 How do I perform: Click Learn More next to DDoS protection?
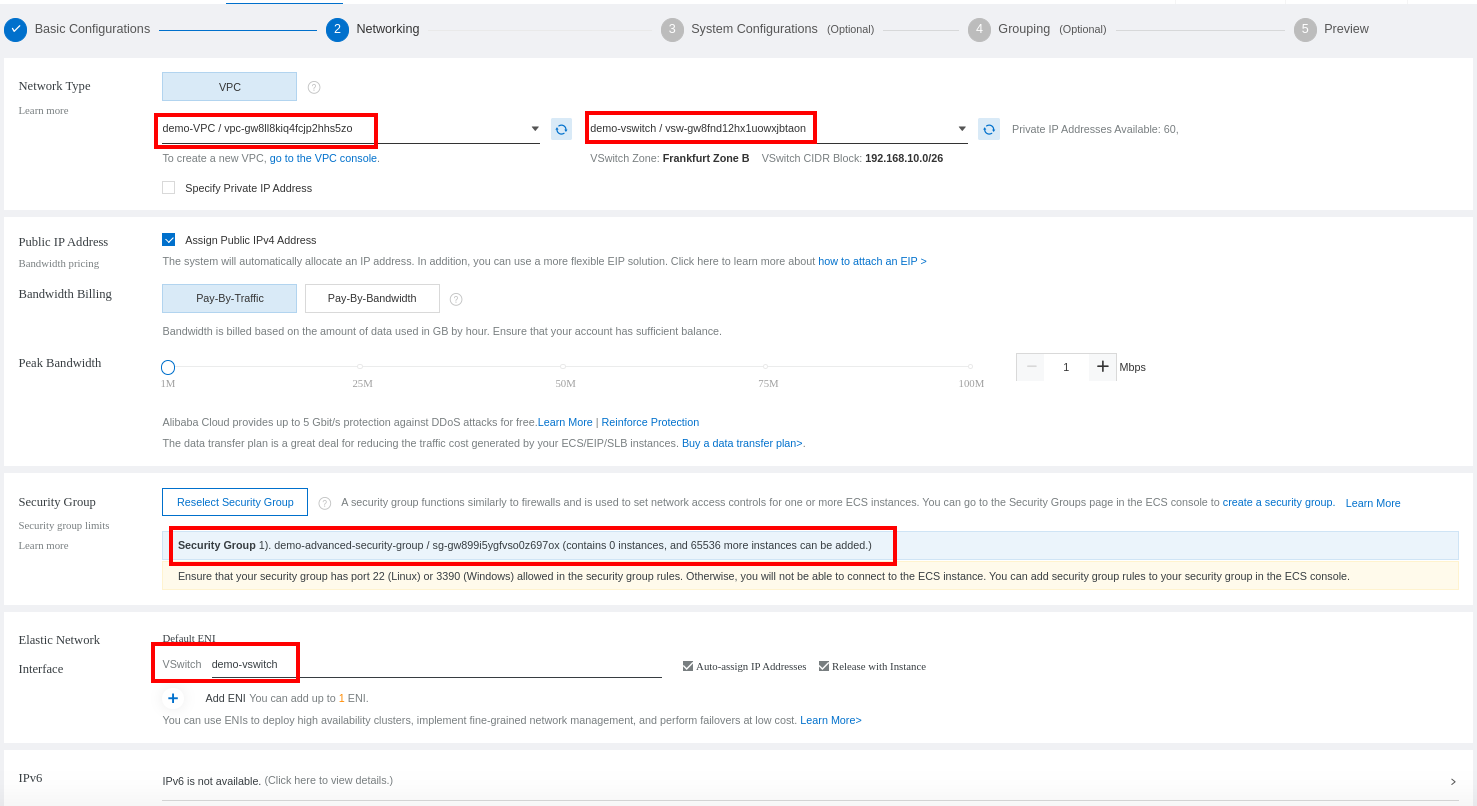[x=565, y=422]
